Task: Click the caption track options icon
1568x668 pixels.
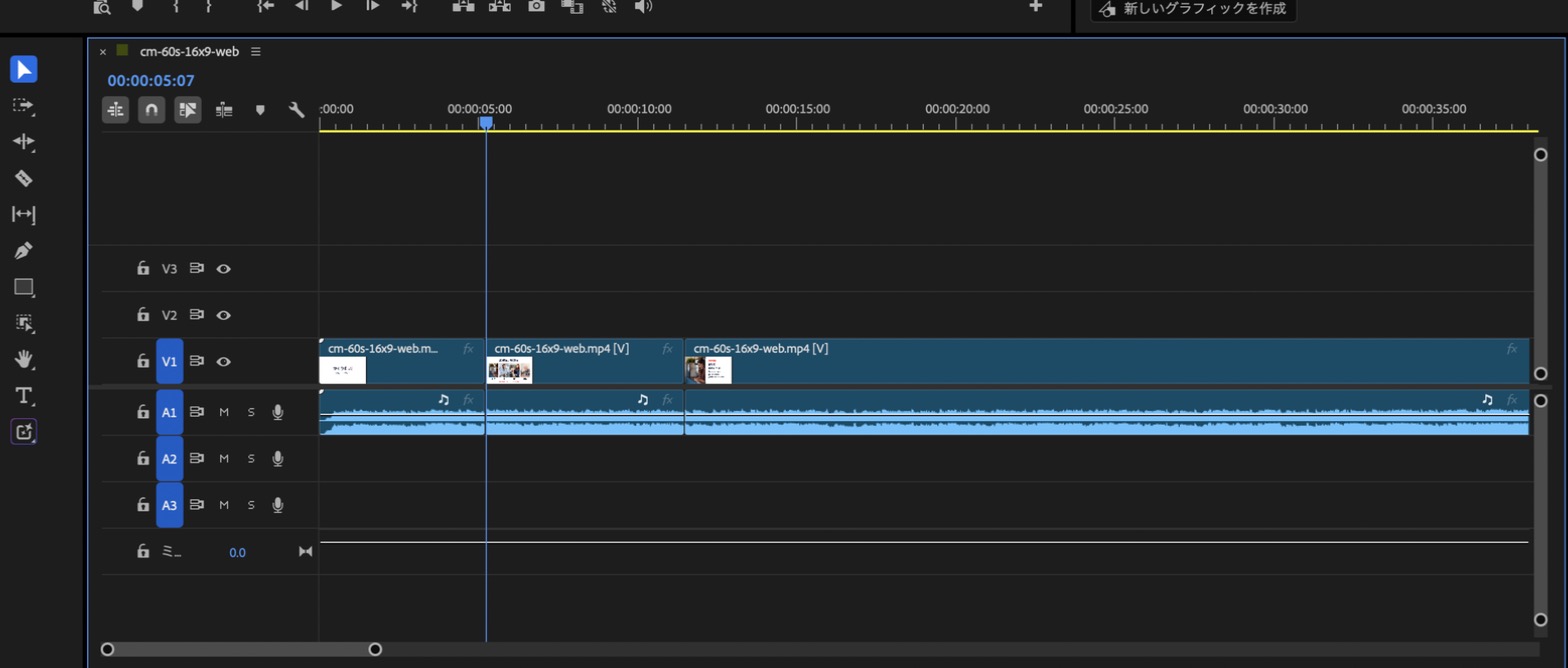Action: (x=224, y=110)
